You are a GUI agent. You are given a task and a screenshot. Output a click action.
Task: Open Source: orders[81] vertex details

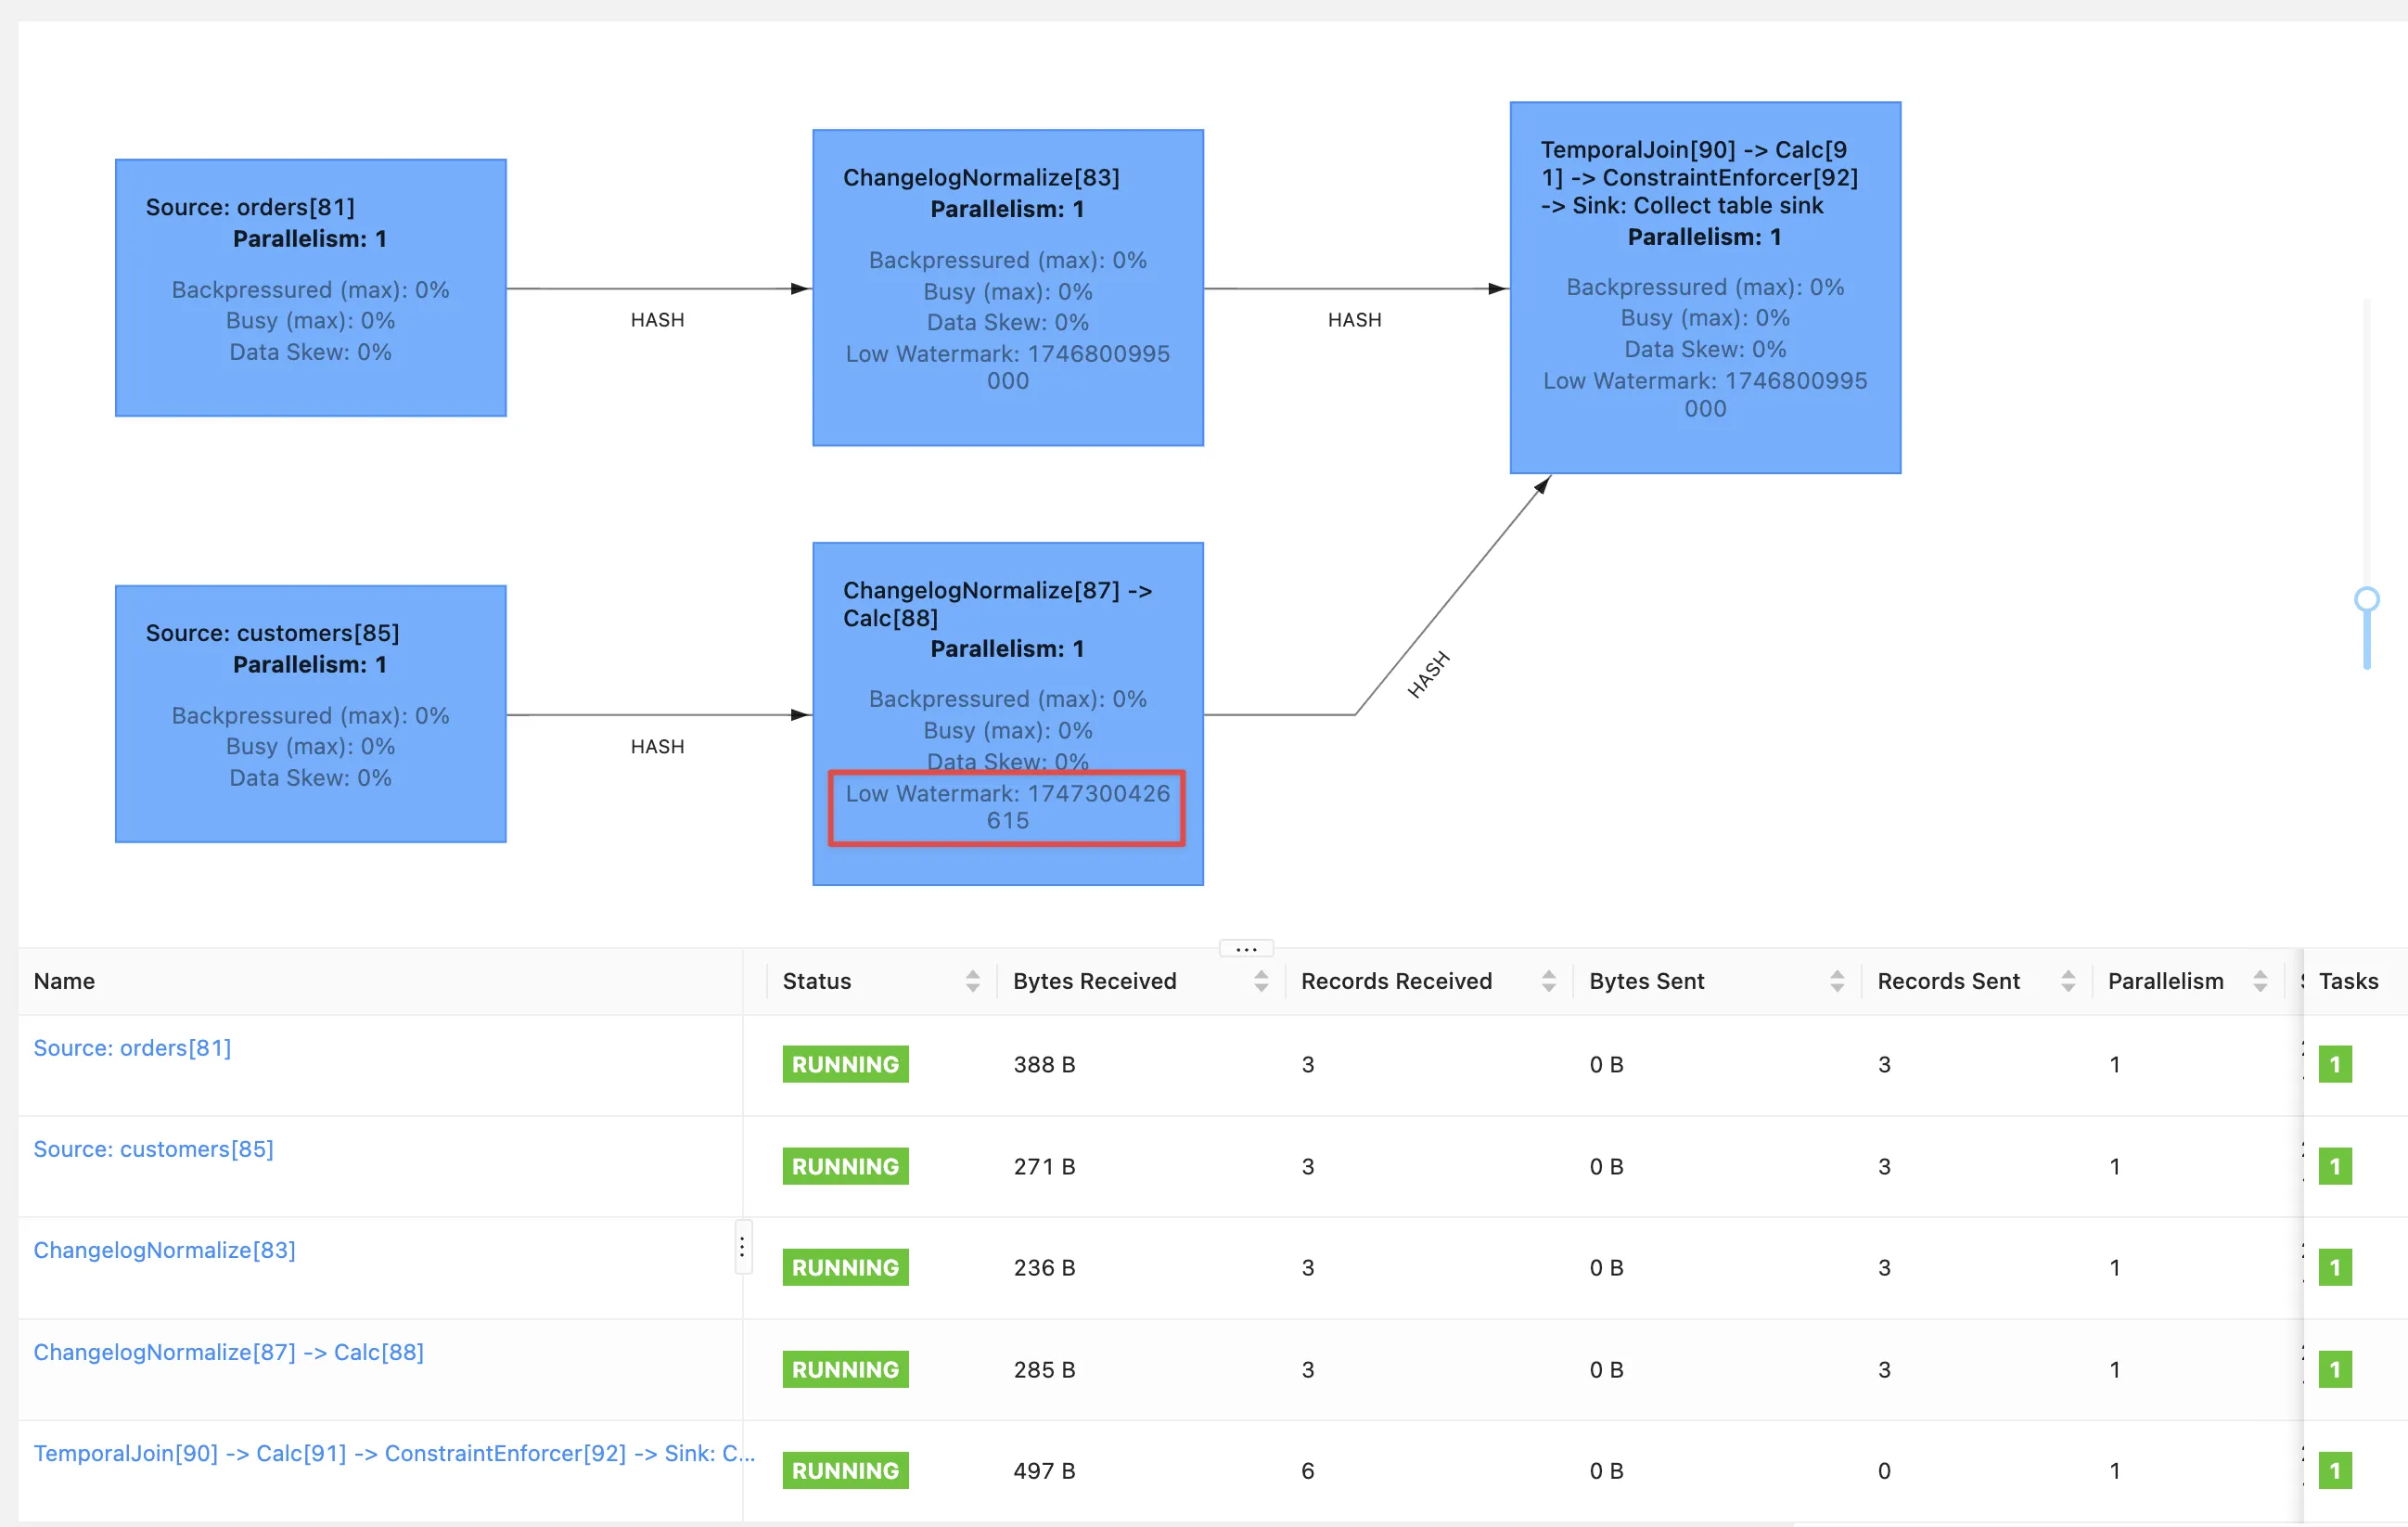132,1048
